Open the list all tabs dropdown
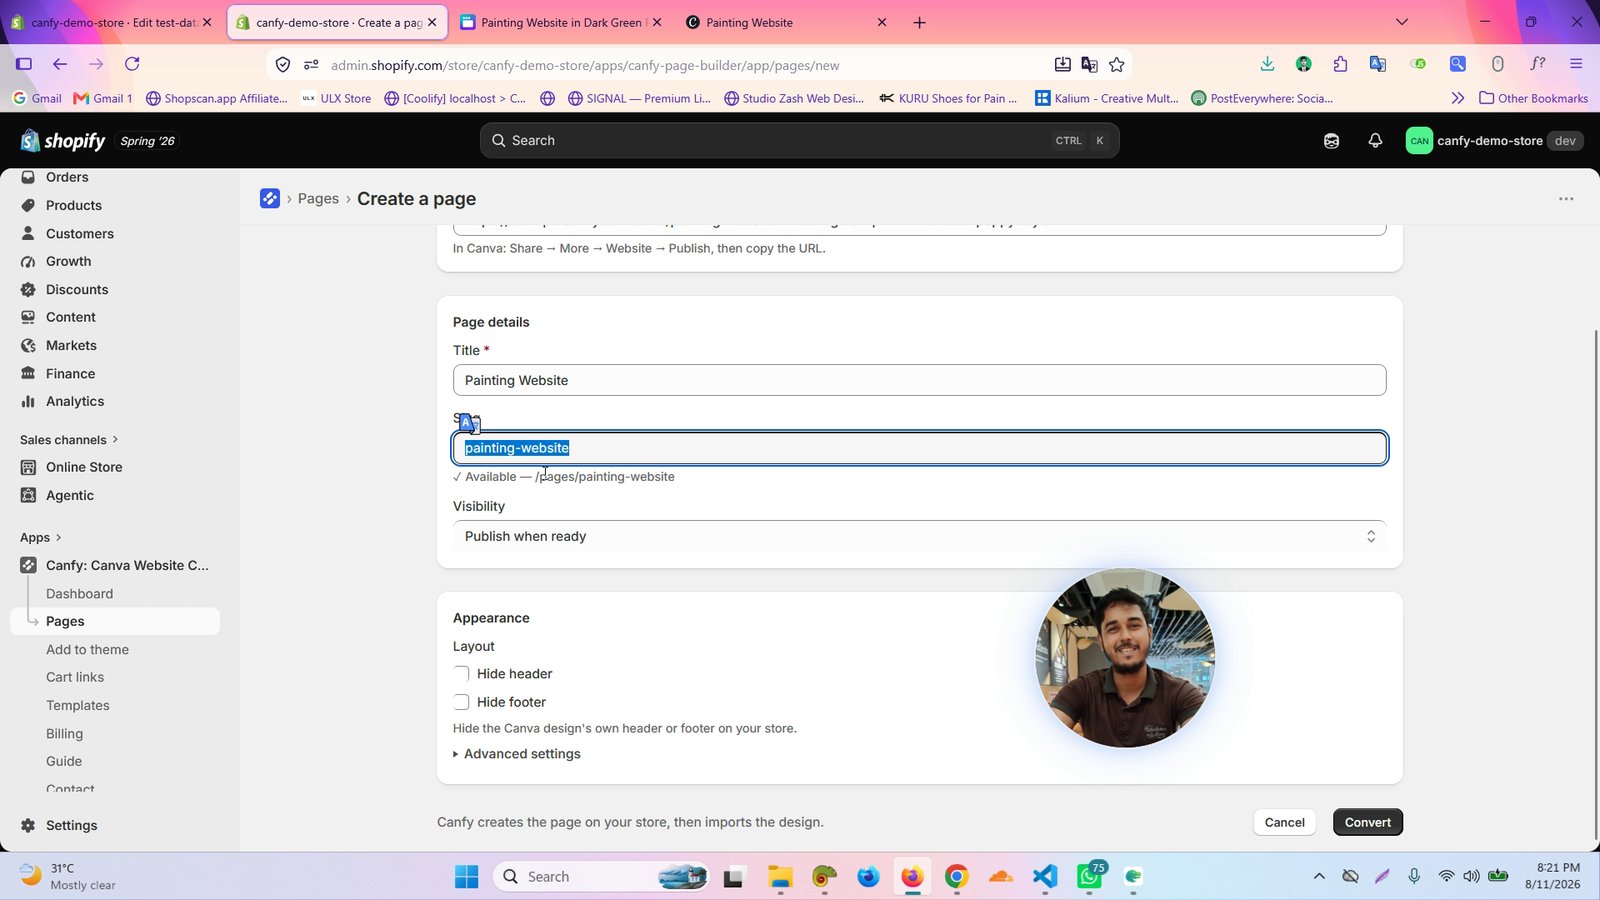This screenshot has width=1600, height=900. click(1402, 22)
